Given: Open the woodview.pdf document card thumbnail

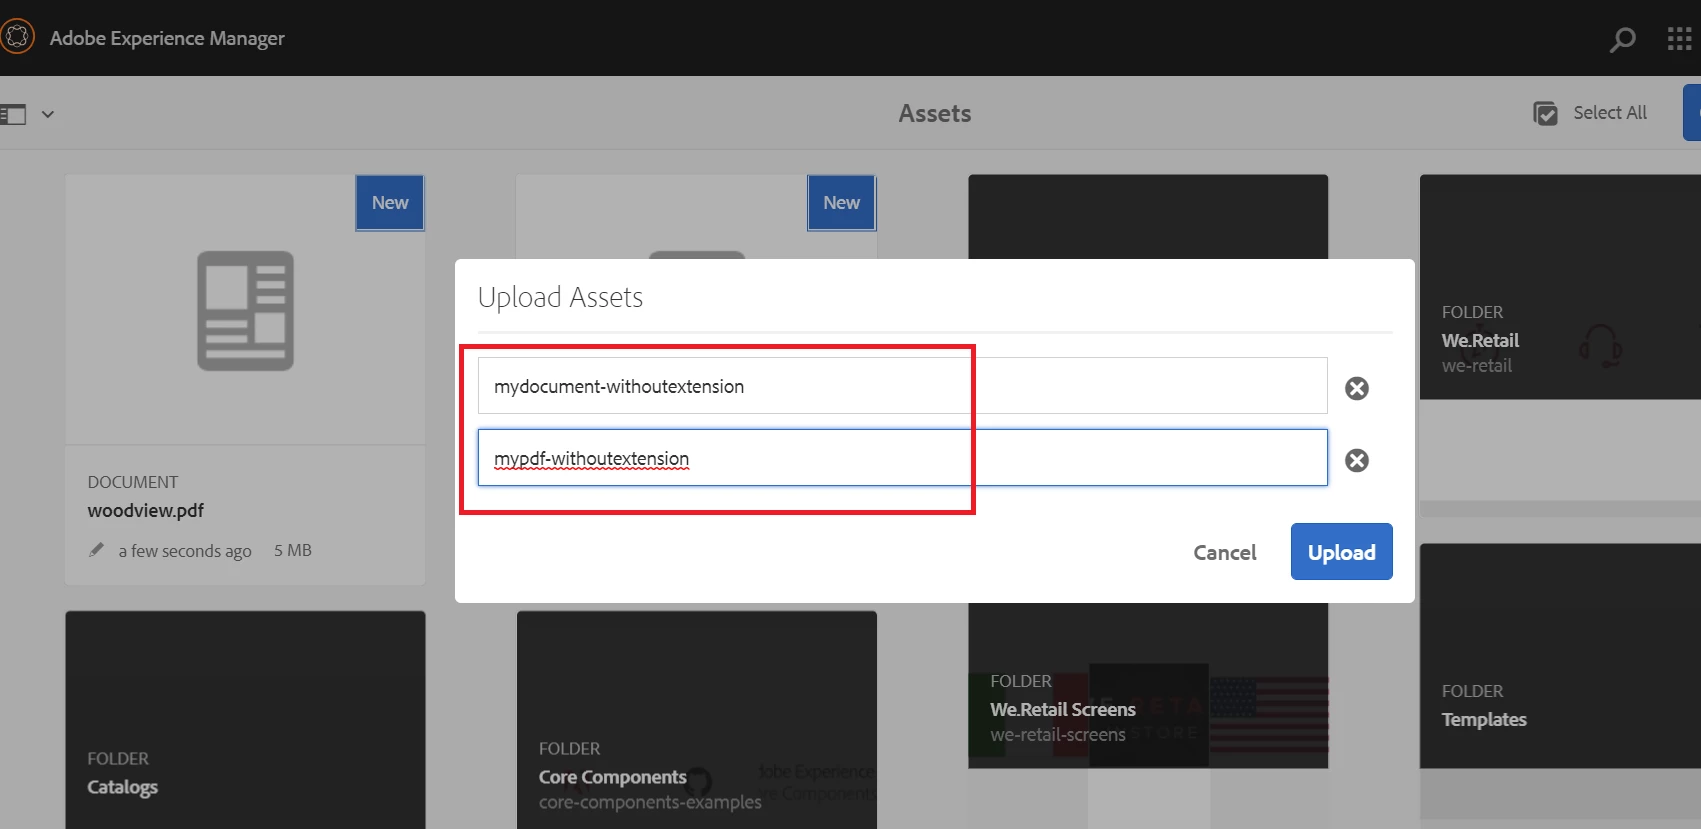Looking at the screenshot, I should pos(245,310).
